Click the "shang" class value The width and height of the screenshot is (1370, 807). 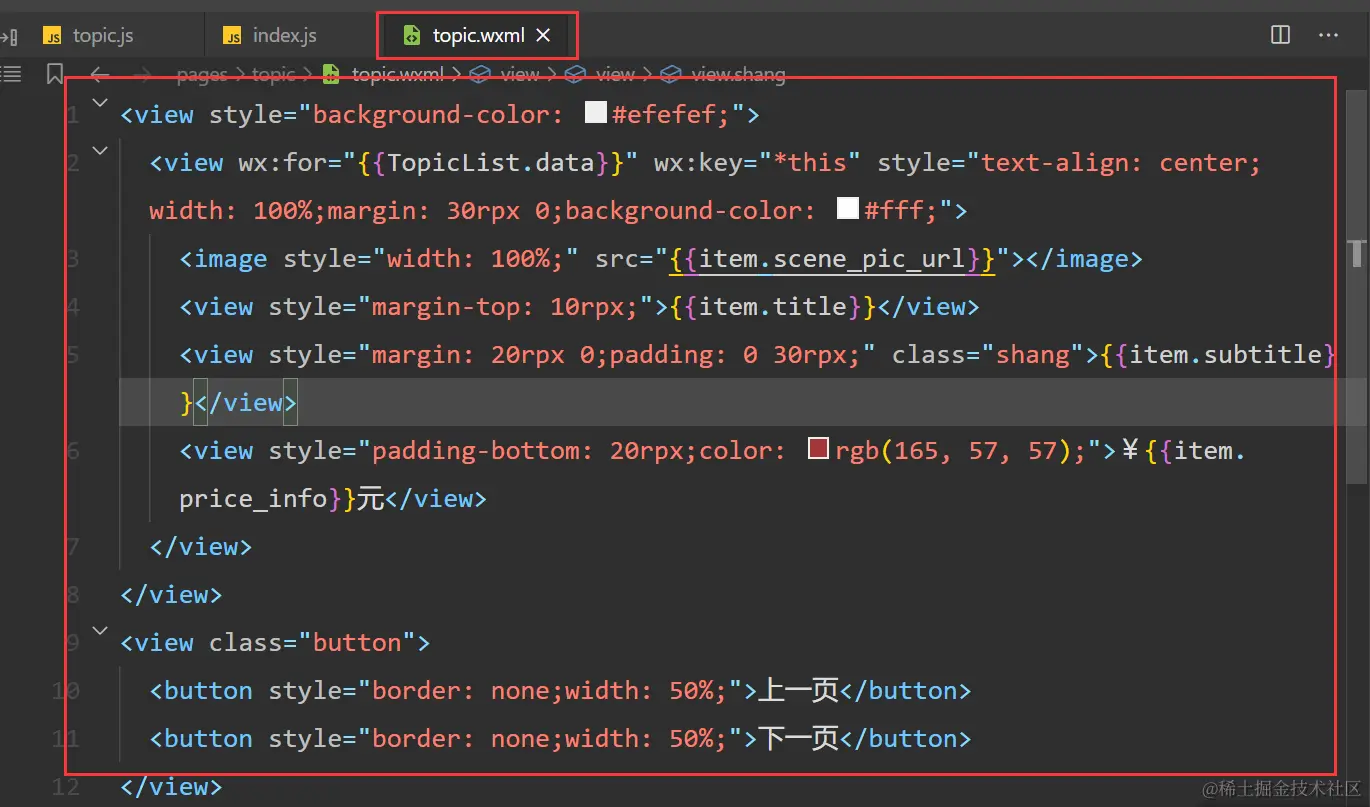[x=1033, y=355]
